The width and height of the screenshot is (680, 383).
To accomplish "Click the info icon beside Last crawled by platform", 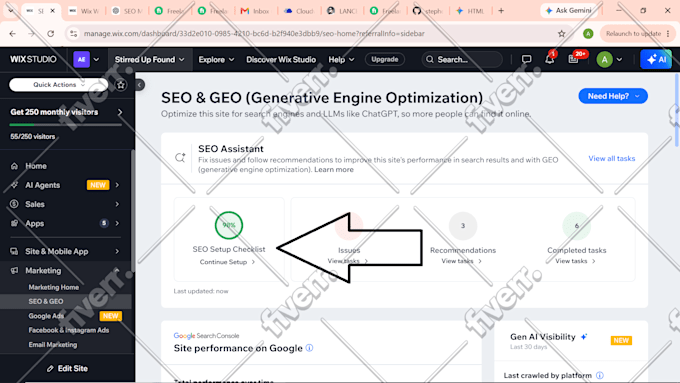I will tap(599, 375).
